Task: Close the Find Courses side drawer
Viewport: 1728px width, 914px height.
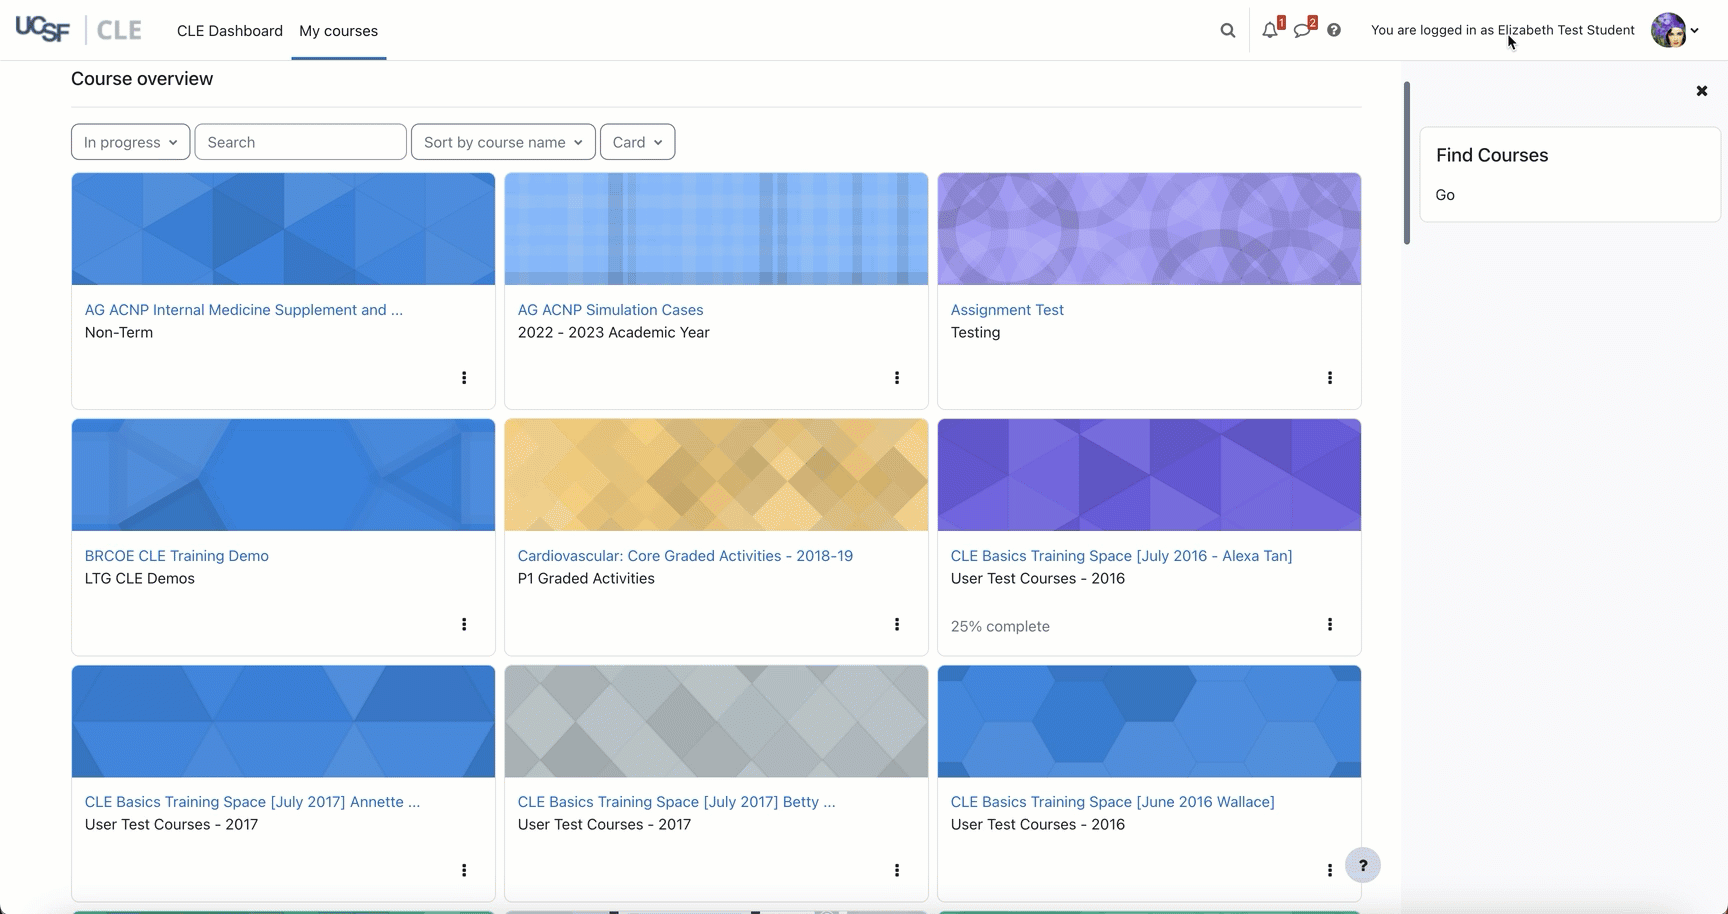Action: 1701,91
